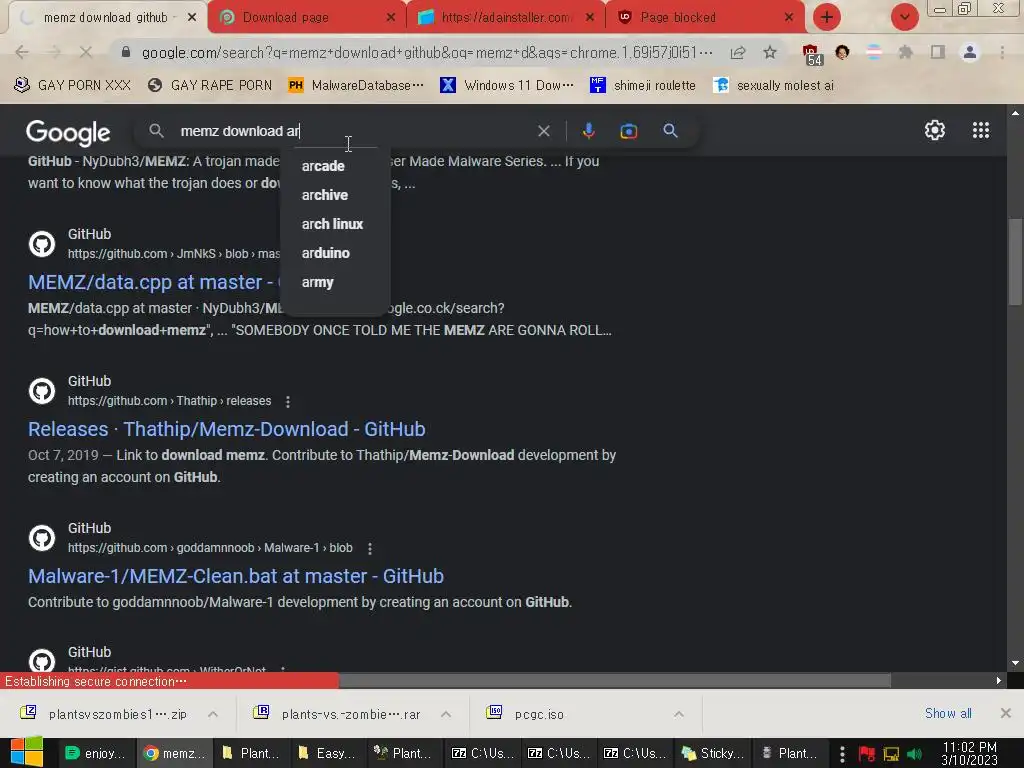Choose the arch linux suggestion
The width and height of the screenshot is (1024, 768).
pos(336,224)
